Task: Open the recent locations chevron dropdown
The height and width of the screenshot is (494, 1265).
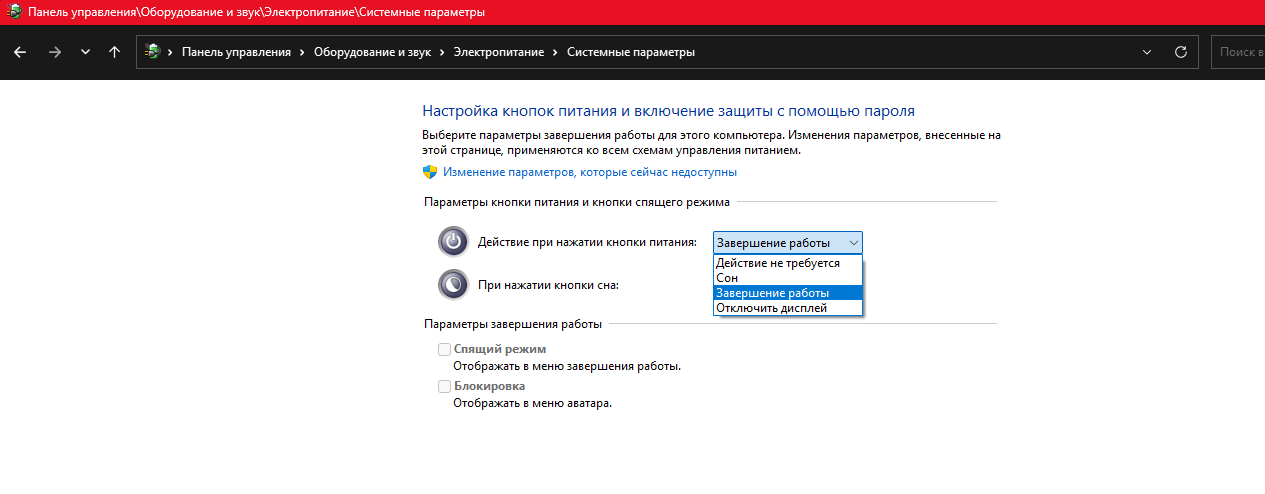Action: [85, 52]
